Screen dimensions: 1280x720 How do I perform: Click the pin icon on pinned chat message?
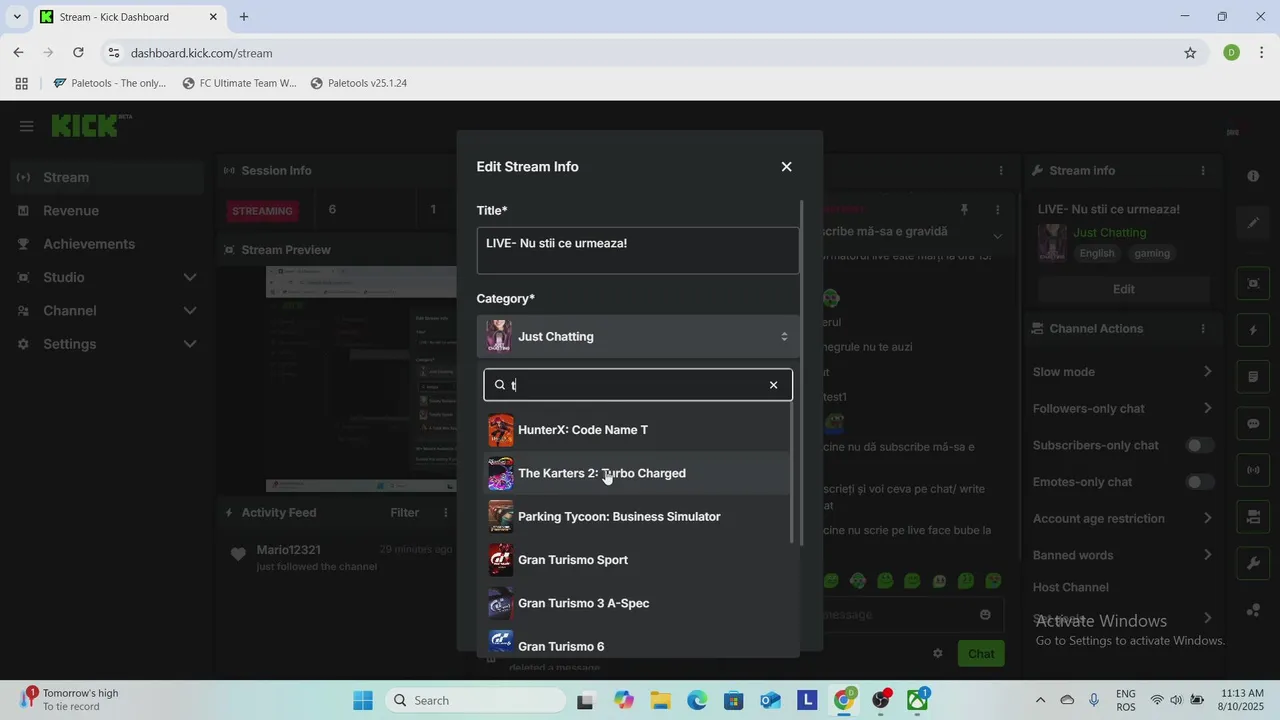(x=964, y=210)
